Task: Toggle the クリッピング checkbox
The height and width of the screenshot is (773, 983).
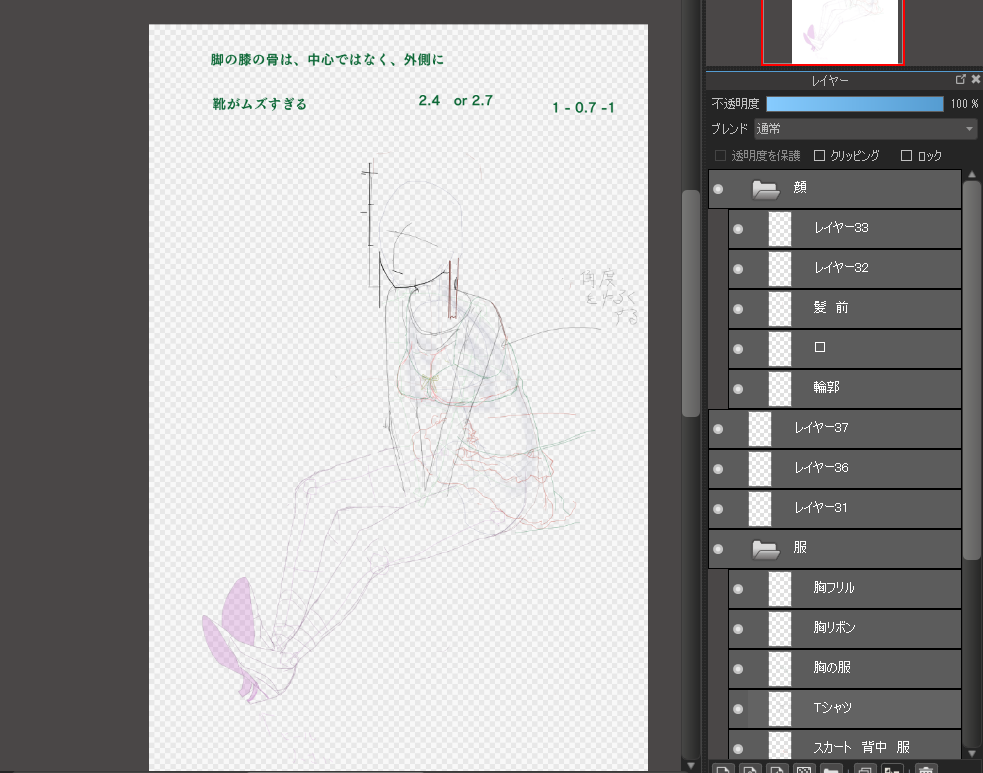Action: click(x=819, y=155)
